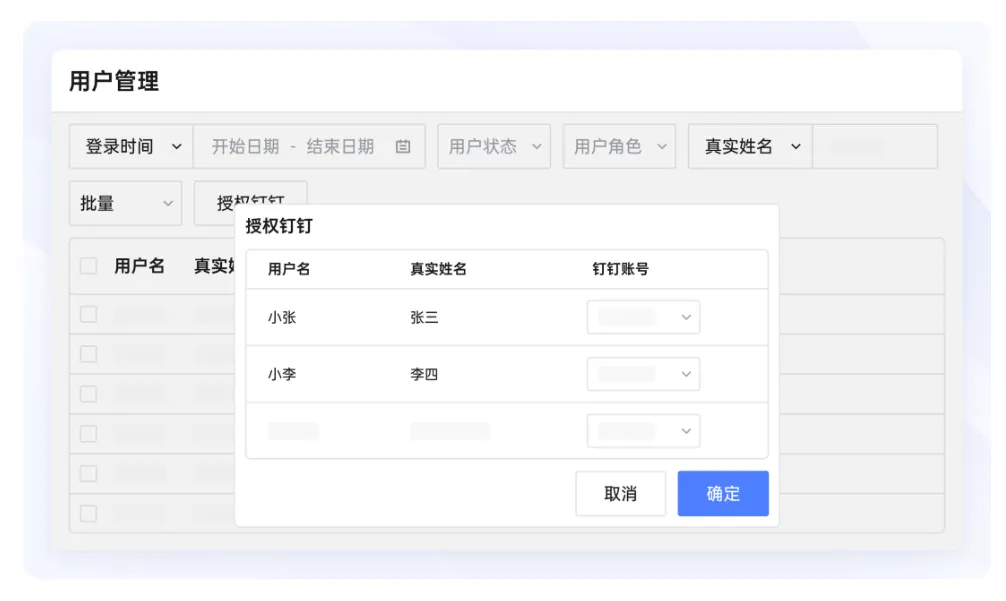Check the second row checkbox in user table

pyautogui.click(x=89, y=354)
